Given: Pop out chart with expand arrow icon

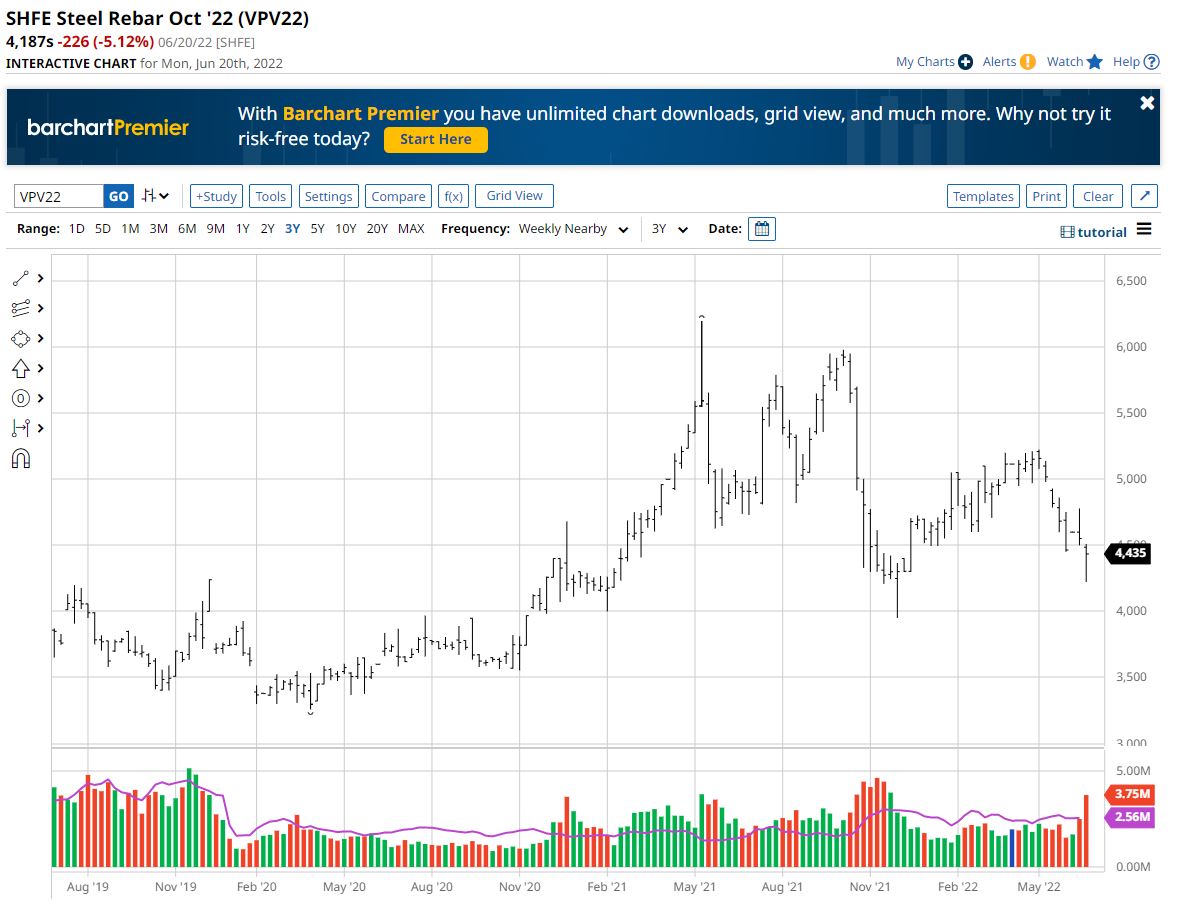Looking at the screenshot, I should pyautogui.click(x=1146, y=196).
